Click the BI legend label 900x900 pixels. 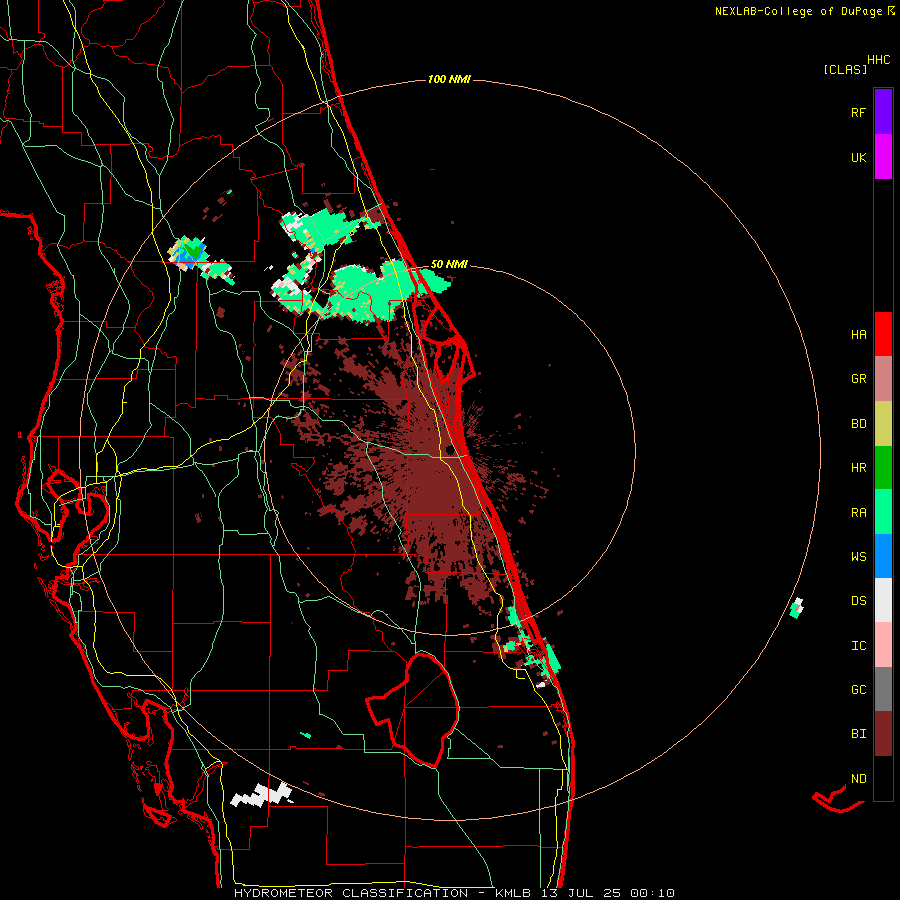(x=858, y=734)
